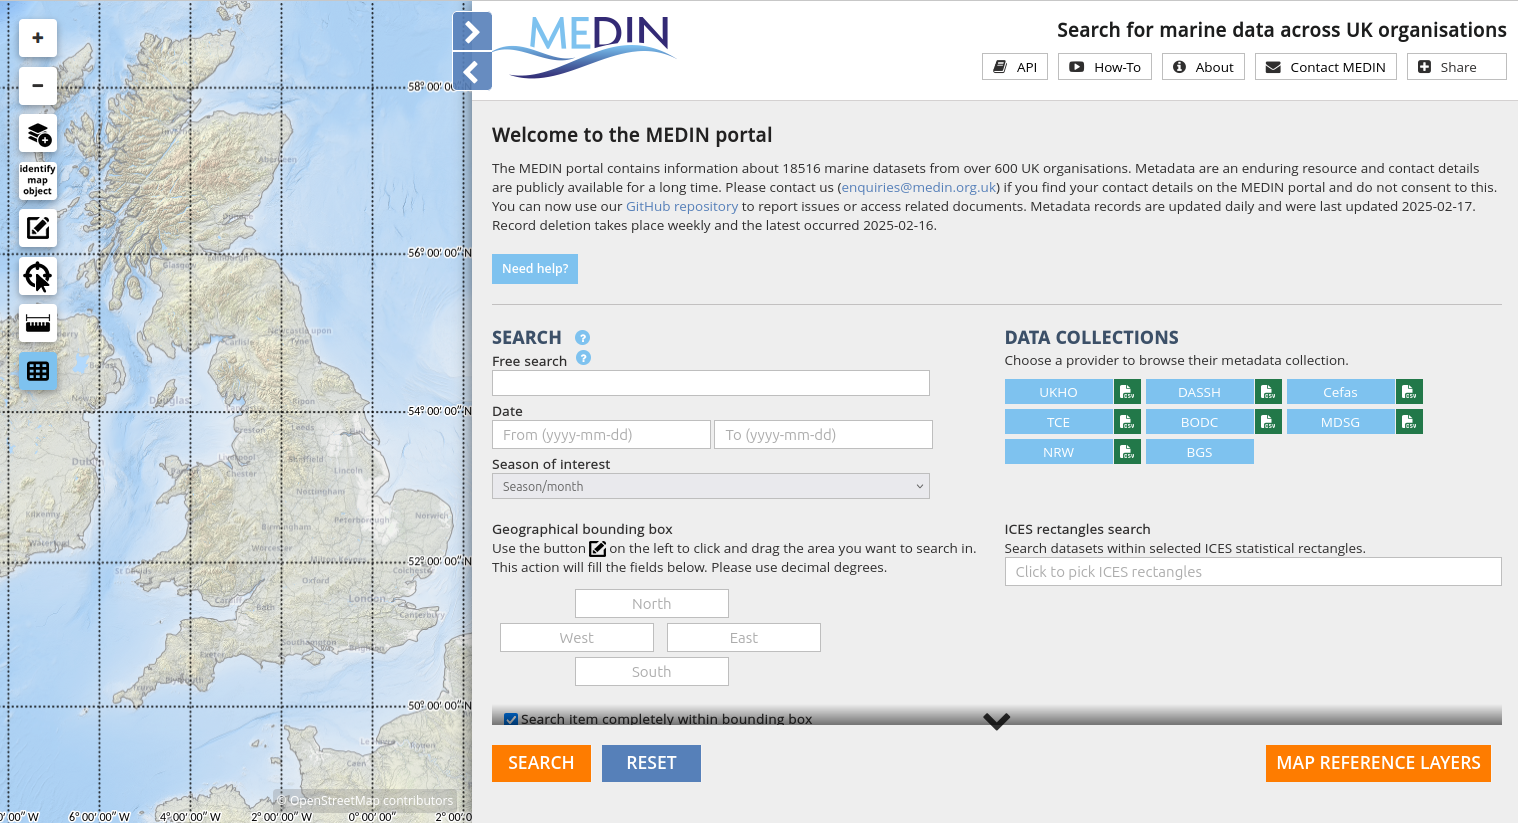Click the Free search text field
The width and height of the screenshot is (1518, 823).
click(710, 383)
